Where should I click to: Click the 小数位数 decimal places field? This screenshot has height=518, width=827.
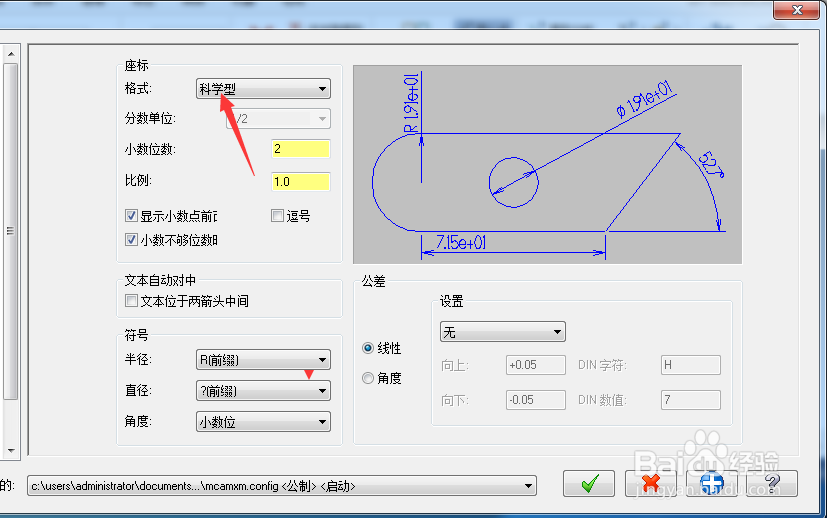301,149
